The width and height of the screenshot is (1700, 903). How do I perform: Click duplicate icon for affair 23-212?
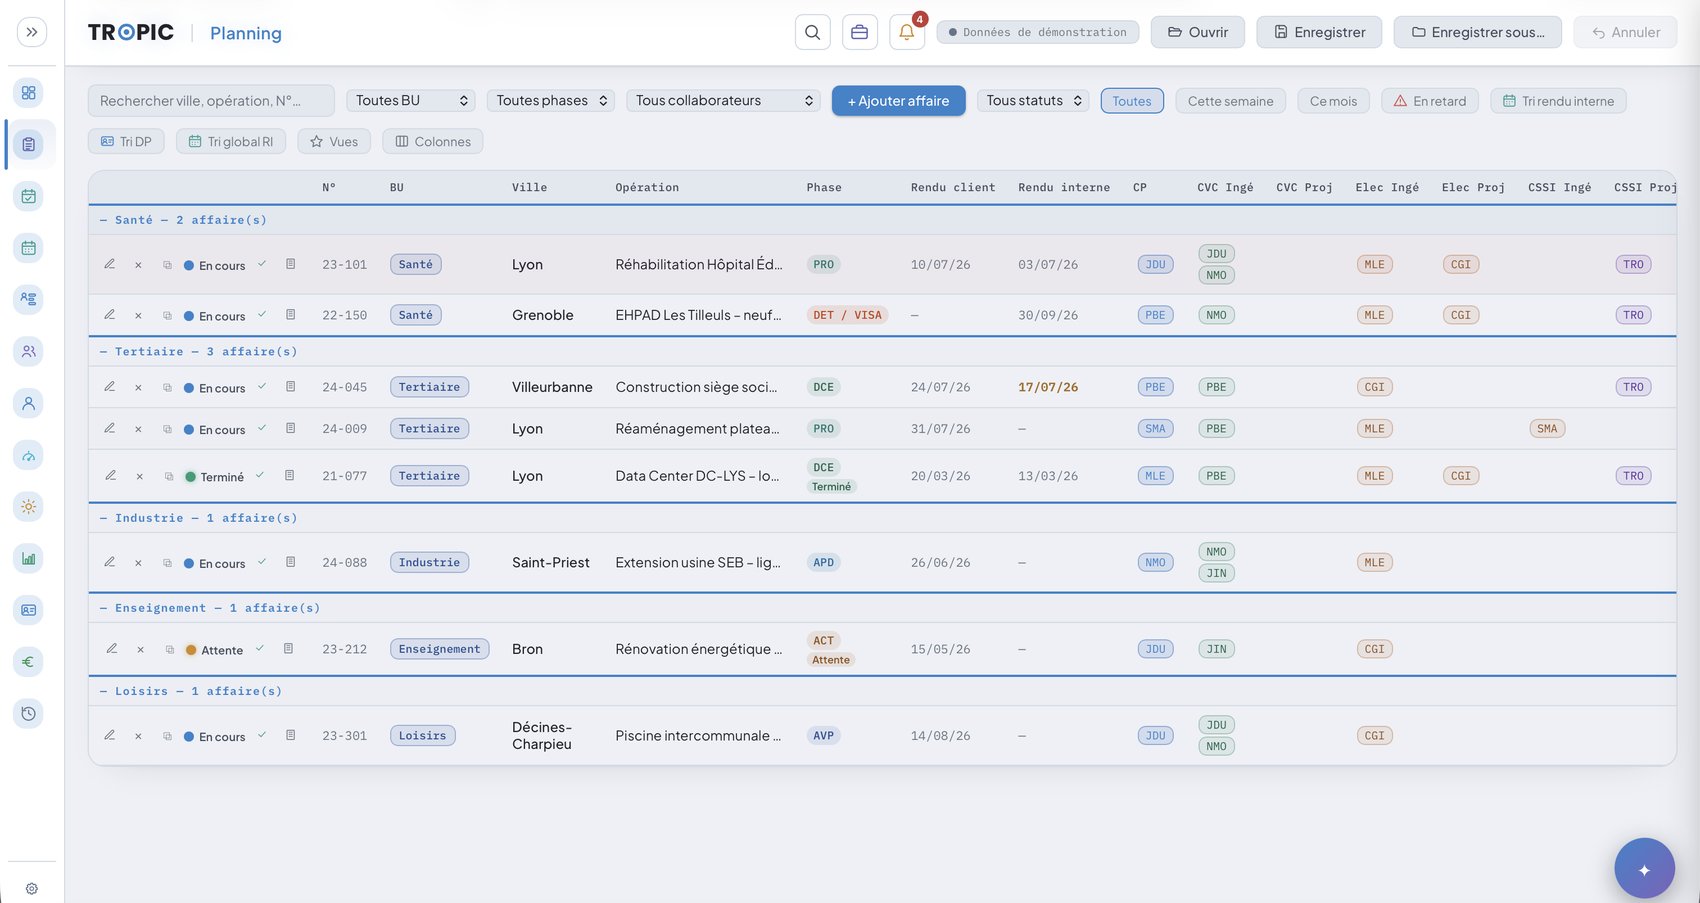coord(169,649)
